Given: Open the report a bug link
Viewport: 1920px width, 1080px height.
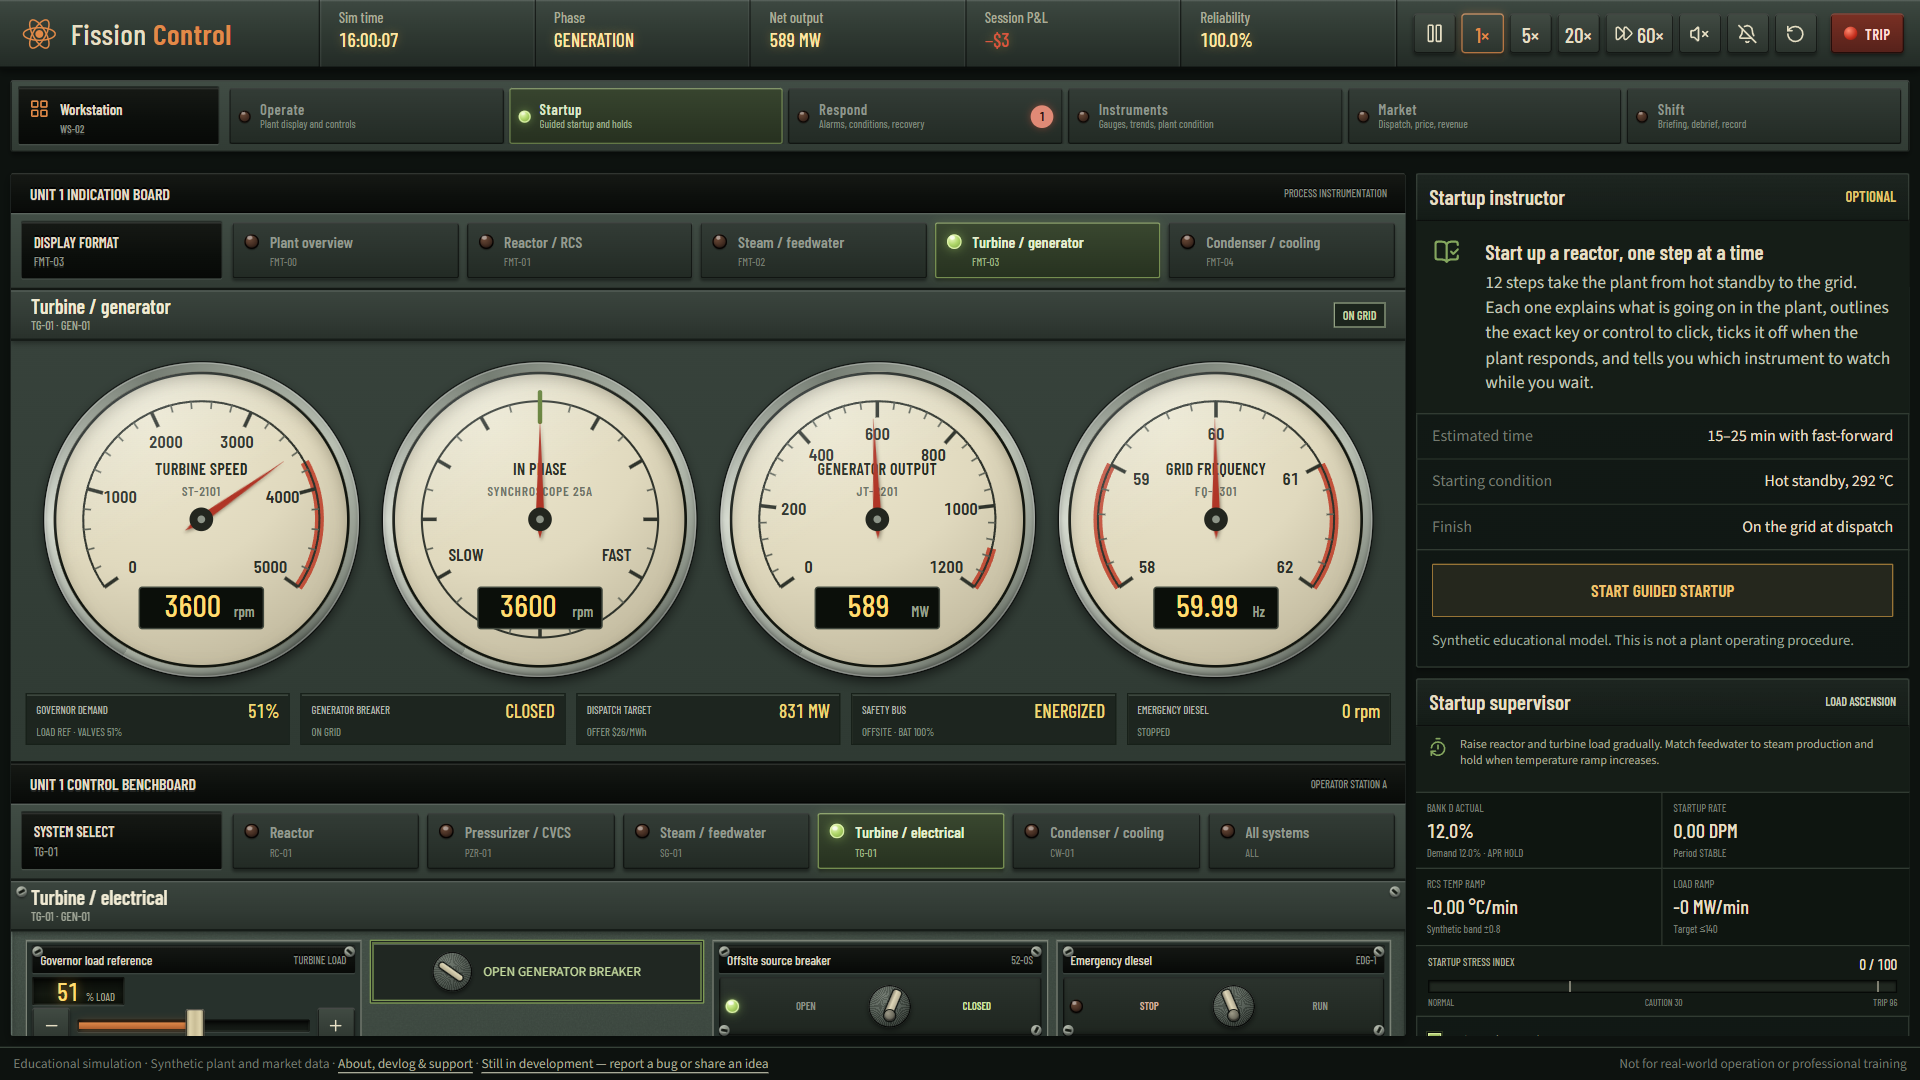Looking at the screenshot, I should (x=624, y=1064).
